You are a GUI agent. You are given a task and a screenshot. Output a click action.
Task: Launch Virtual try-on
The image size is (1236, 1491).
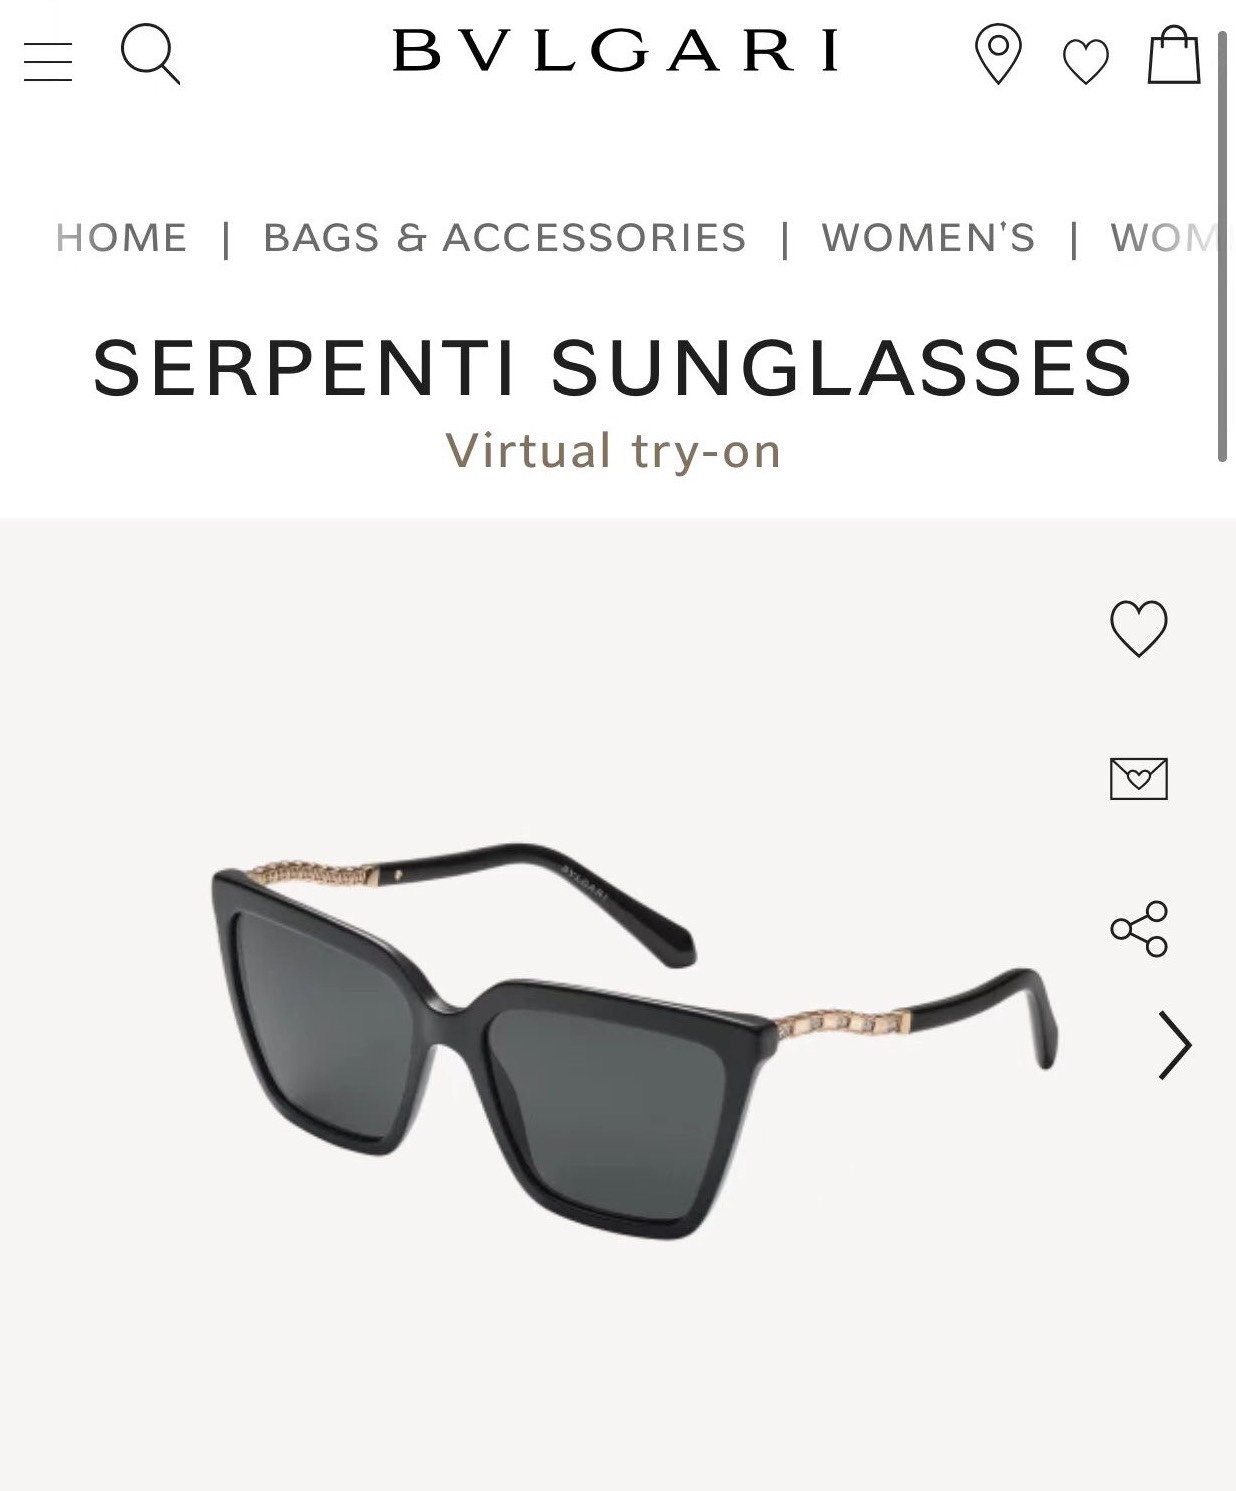click(613, 451)
